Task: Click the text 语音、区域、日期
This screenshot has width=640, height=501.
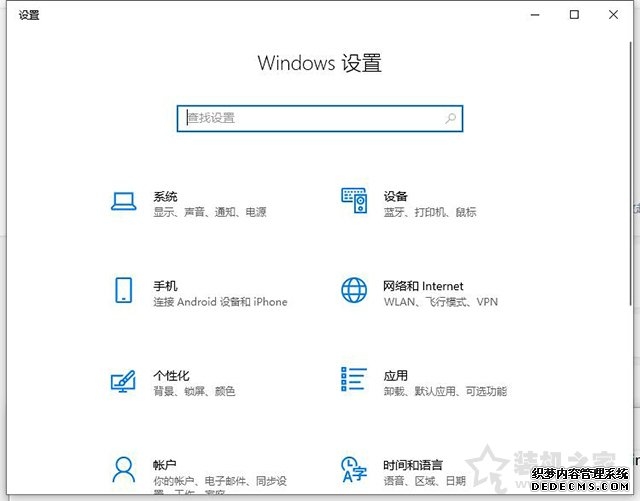Action: tap(424, 481)
